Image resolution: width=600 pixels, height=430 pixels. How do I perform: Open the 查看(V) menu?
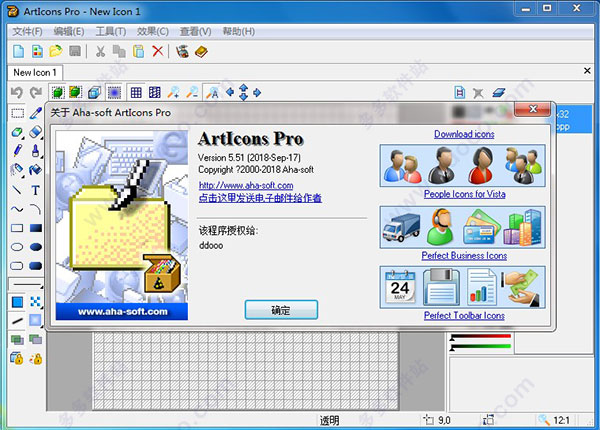coord(196,31)
